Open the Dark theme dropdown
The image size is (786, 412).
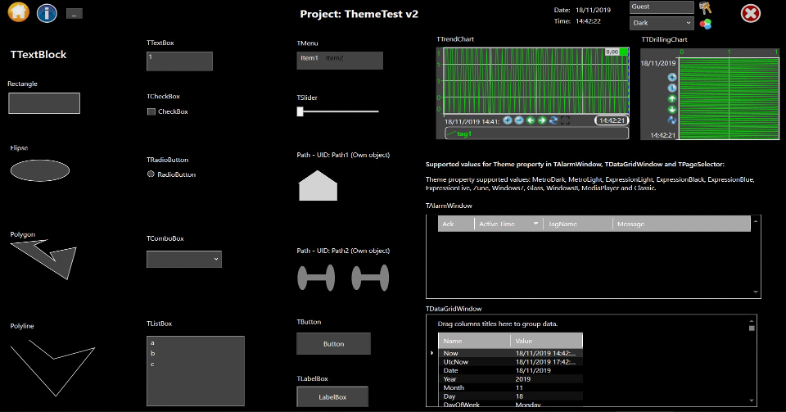click(x=661, y=23)
